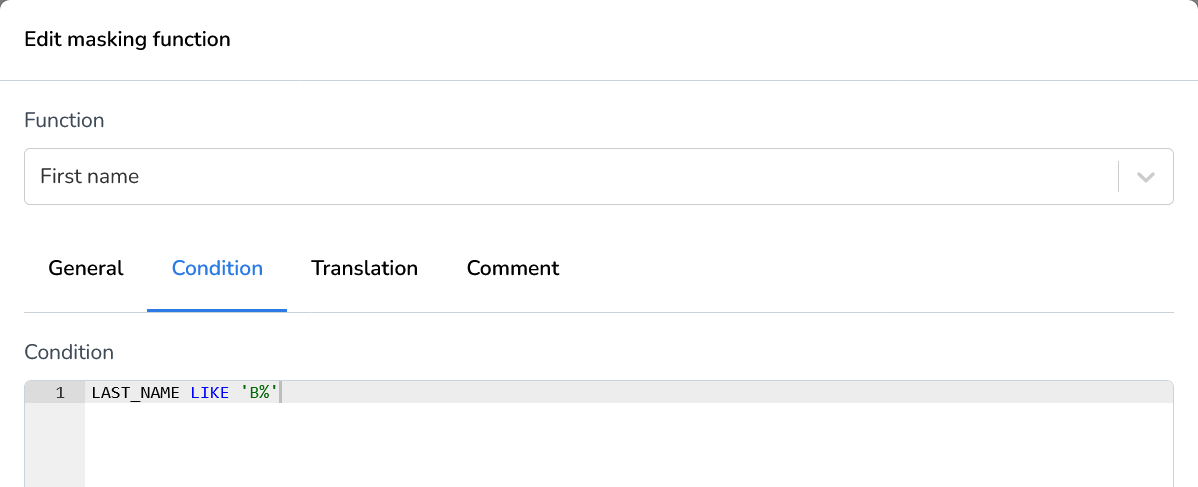Open the Translation tab
Image resolution: width=1198 pixels, height=487 pixels.
(x=364, y=268)
